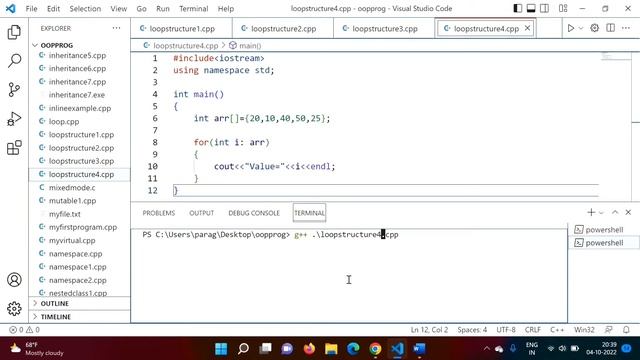
Task: Open the Run and Debug view
Action: (14, 119)
